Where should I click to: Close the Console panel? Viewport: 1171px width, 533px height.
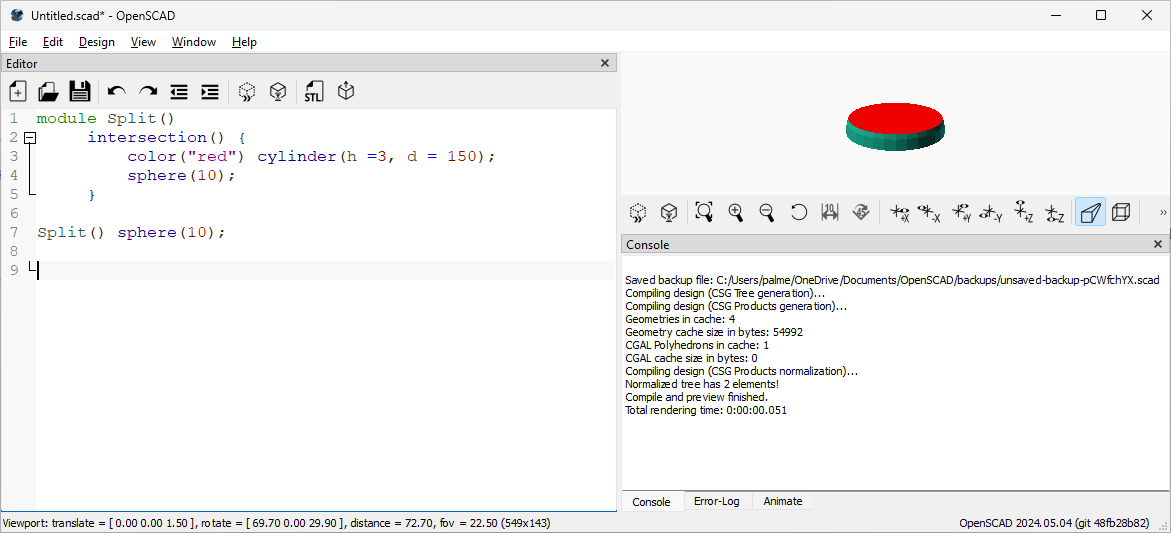tap(1158, 244)
